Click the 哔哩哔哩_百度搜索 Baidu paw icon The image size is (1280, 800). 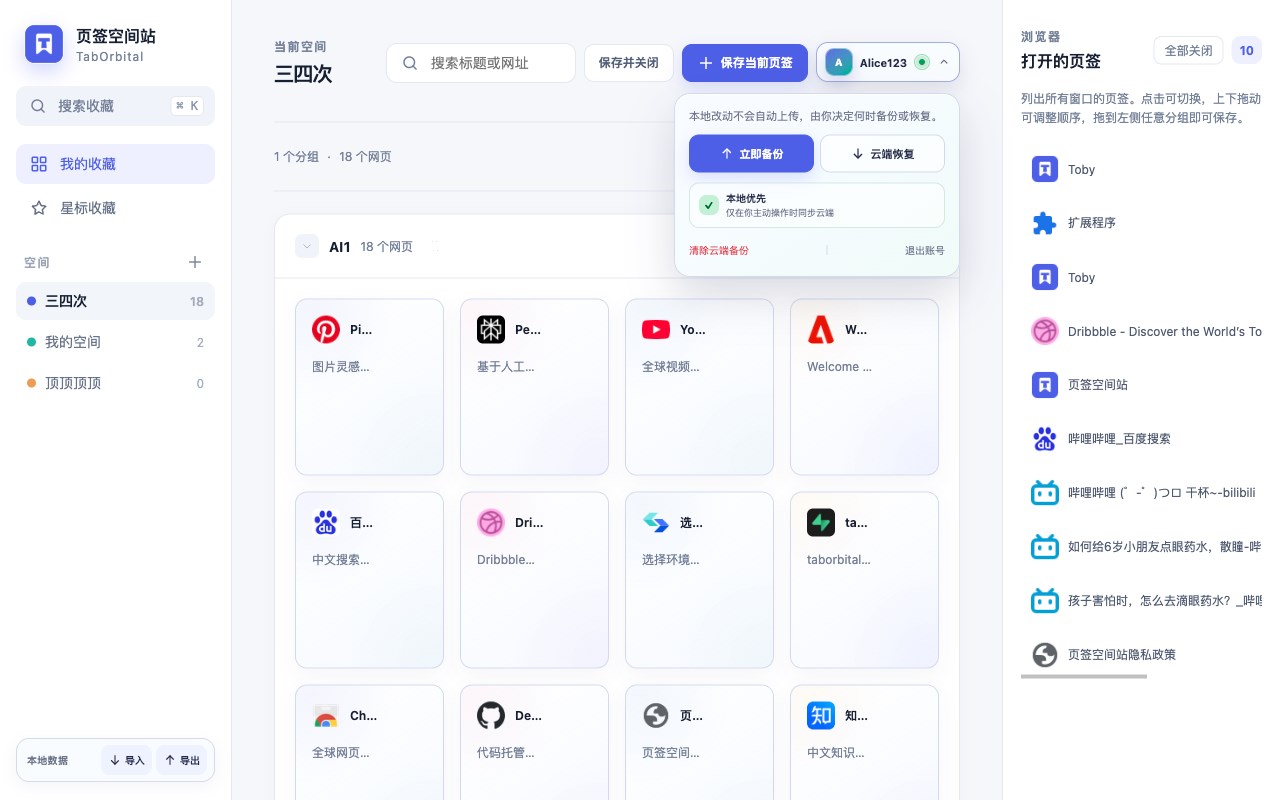coord(1045,439)
